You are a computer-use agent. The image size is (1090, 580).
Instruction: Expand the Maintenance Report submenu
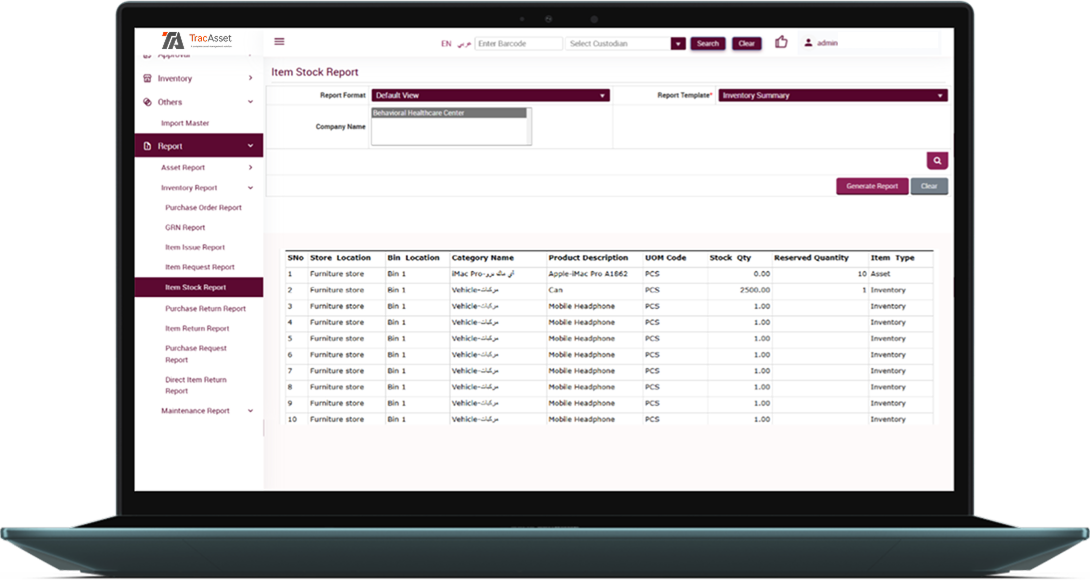coord(250,411)
